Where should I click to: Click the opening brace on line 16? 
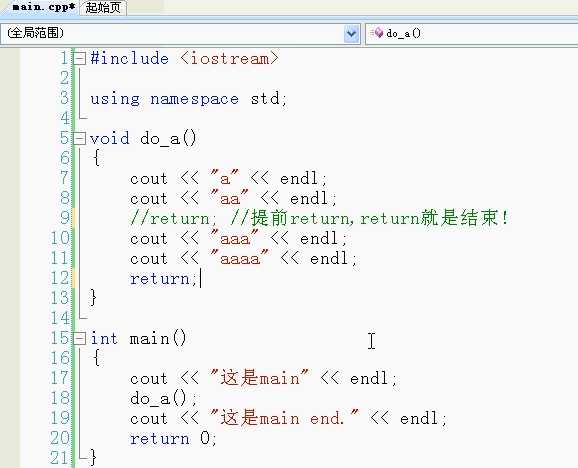pos(97,358)
